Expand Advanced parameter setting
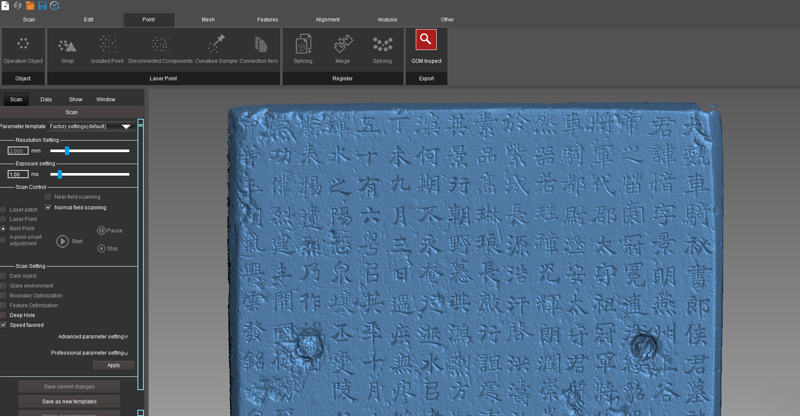The height and width of the screenshot is (417, 800). (x=93, y=337)
